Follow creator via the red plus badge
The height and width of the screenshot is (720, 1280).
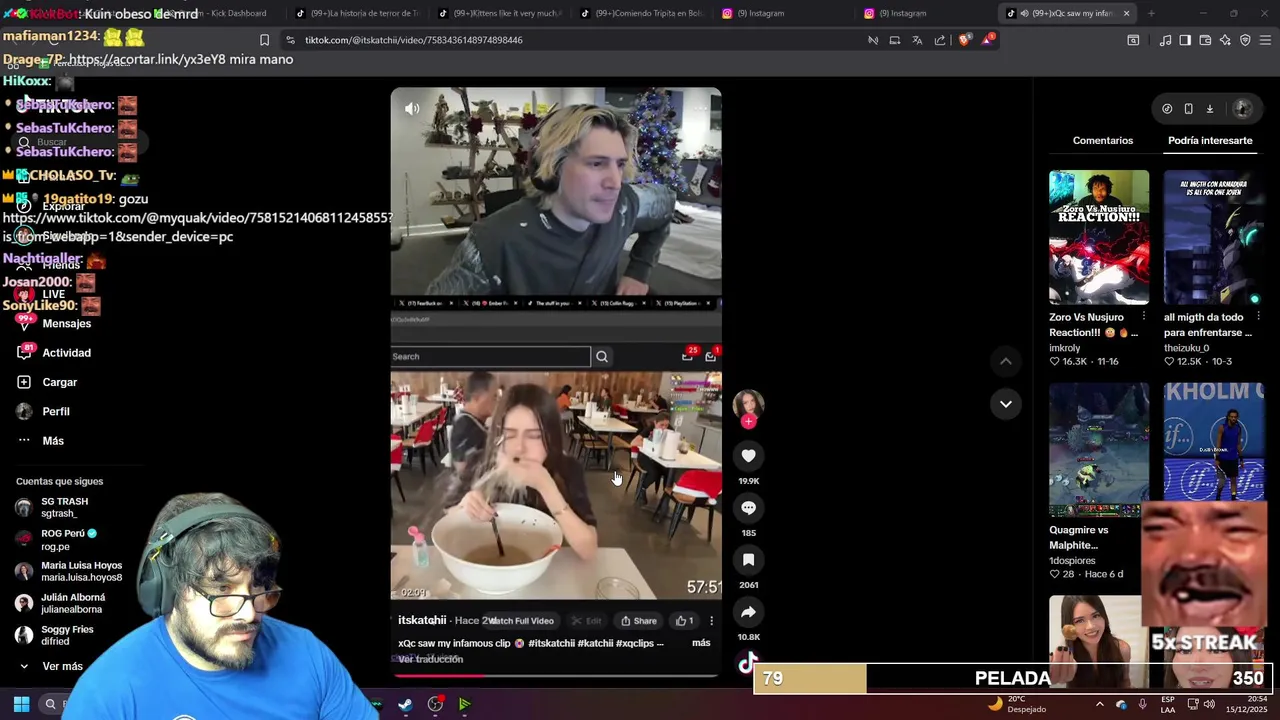click(x=748, y=421)
